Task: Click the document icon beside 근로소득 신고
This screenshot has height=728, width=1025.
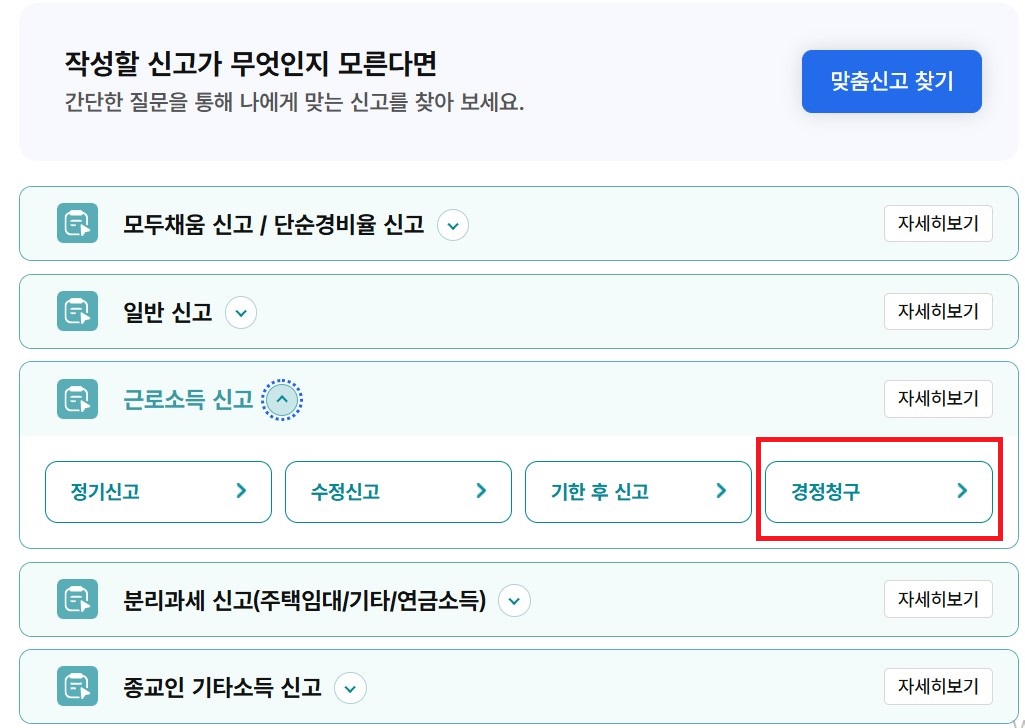Action: [76, 398]
